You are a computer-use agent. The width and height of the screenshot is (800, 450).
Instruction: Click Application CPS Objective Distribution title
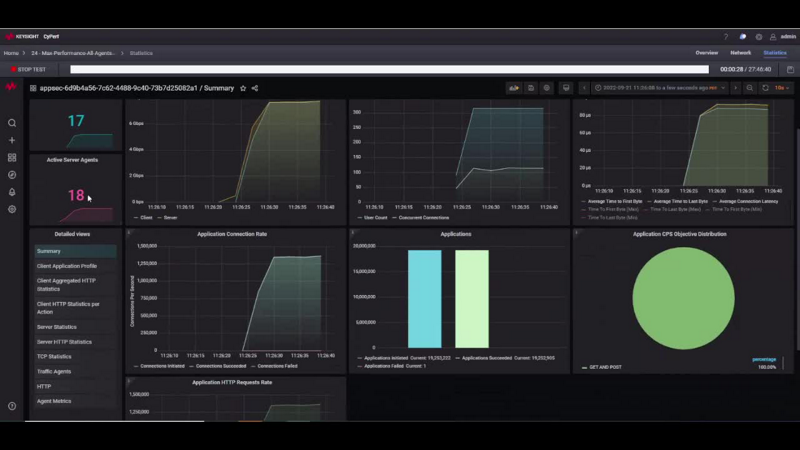[x=680, y=234]
